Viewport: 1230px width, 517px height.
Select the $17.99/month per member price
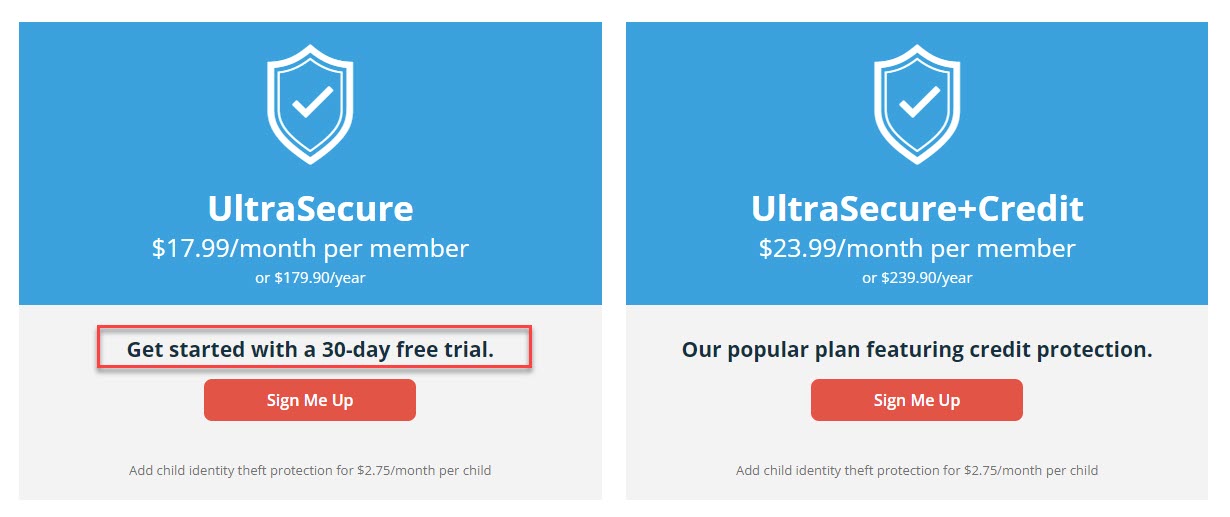pyautogui.click(x=310, y=248)
